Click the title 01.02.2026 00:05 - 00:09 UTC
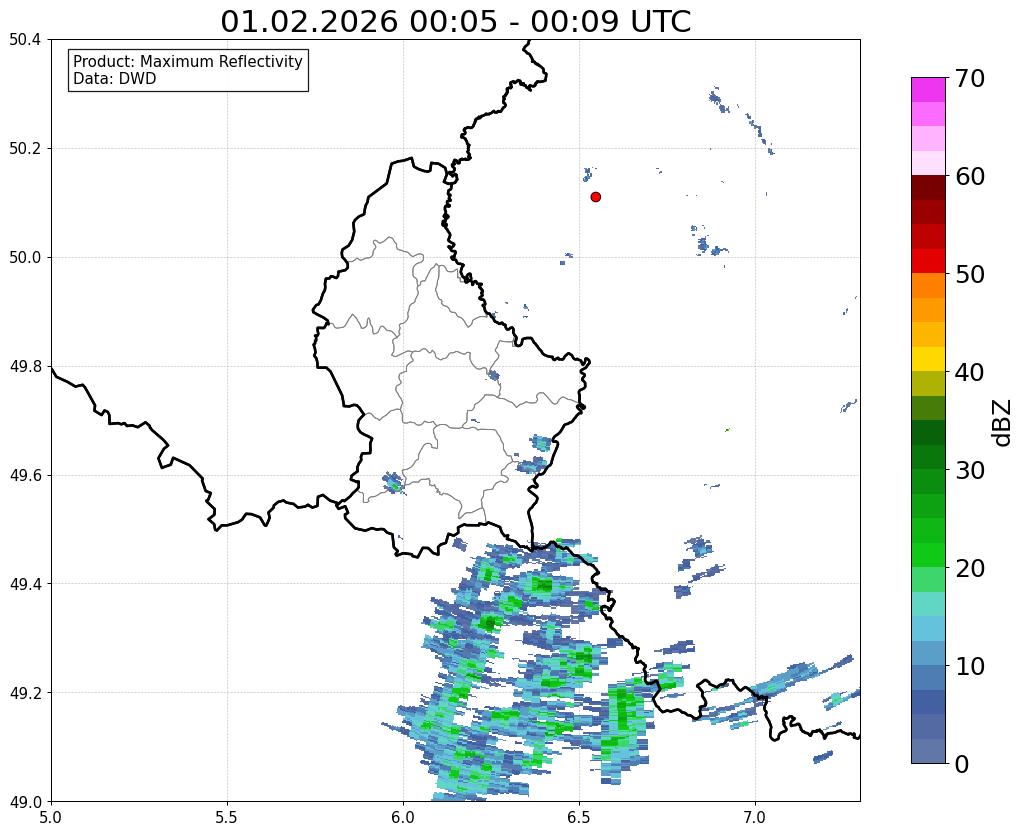Screen dimensions: 1023x834 click(455, 22)
